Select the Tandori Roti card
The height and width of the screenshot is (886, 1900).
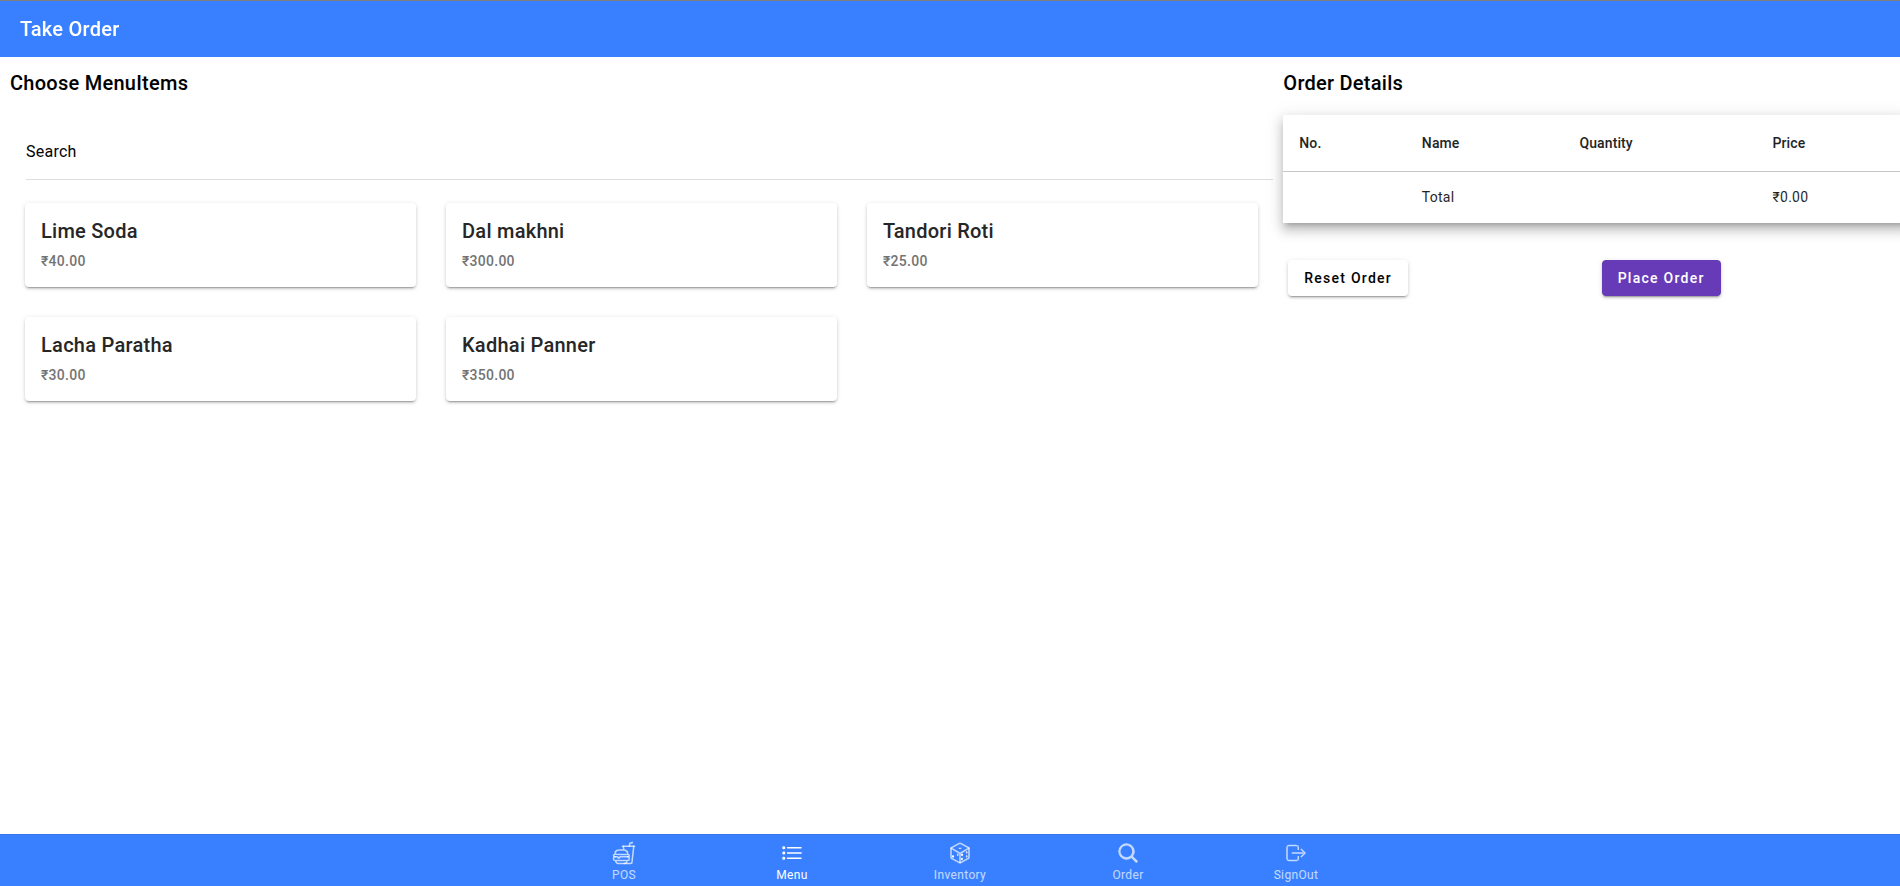pyautogui.click(x=1062, y=245)
